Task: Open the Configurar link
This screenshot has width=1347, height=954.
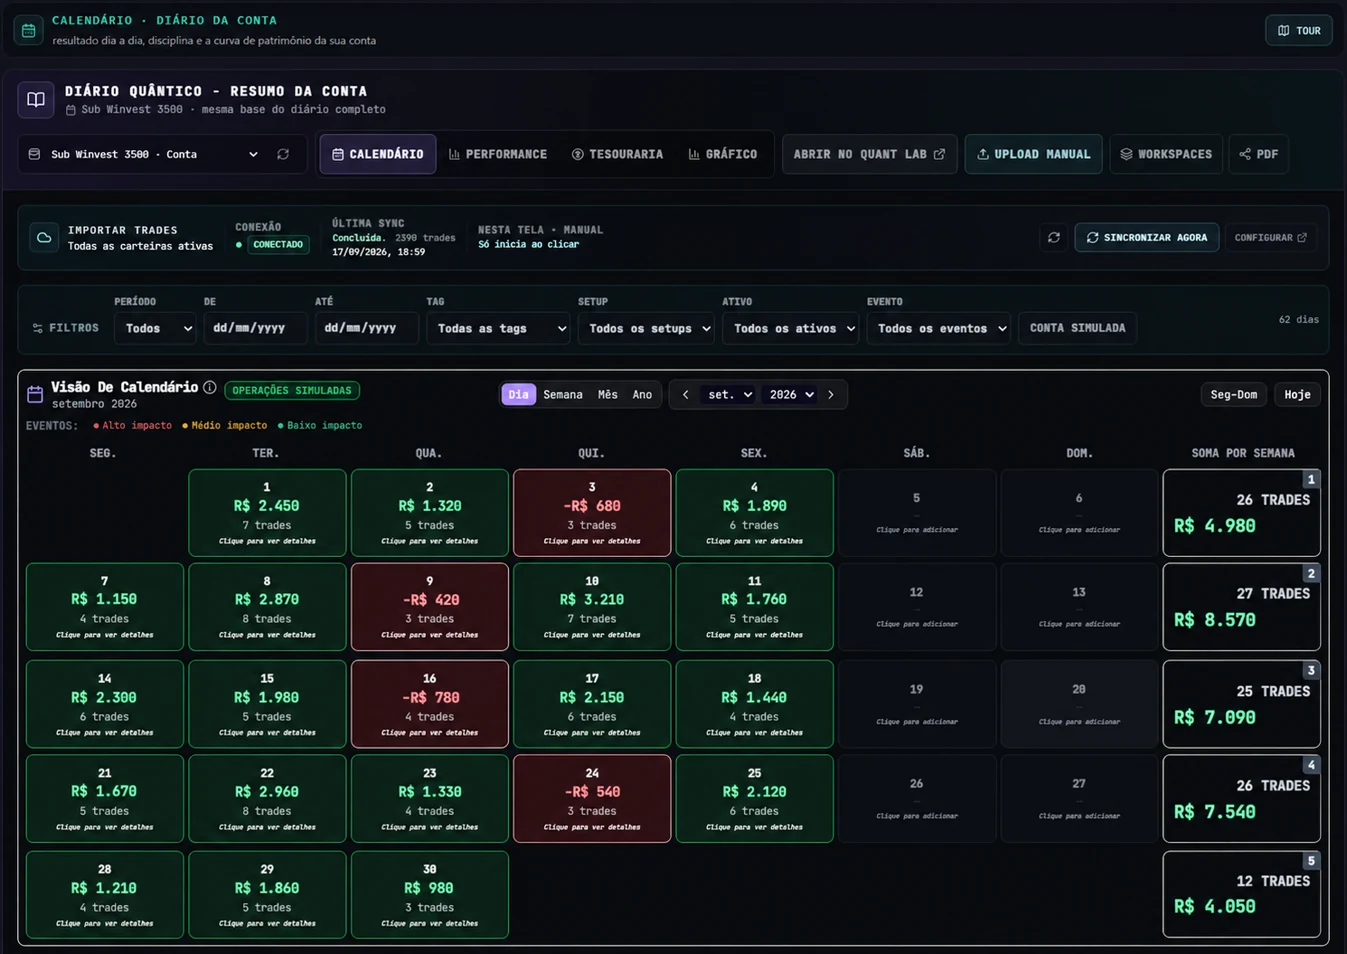Action: tap(1270, 238)
